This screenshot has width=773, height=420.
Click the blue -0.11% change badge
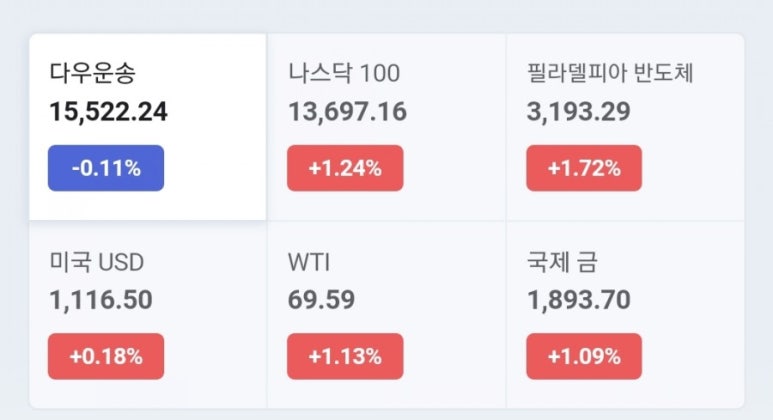[106, 168]
